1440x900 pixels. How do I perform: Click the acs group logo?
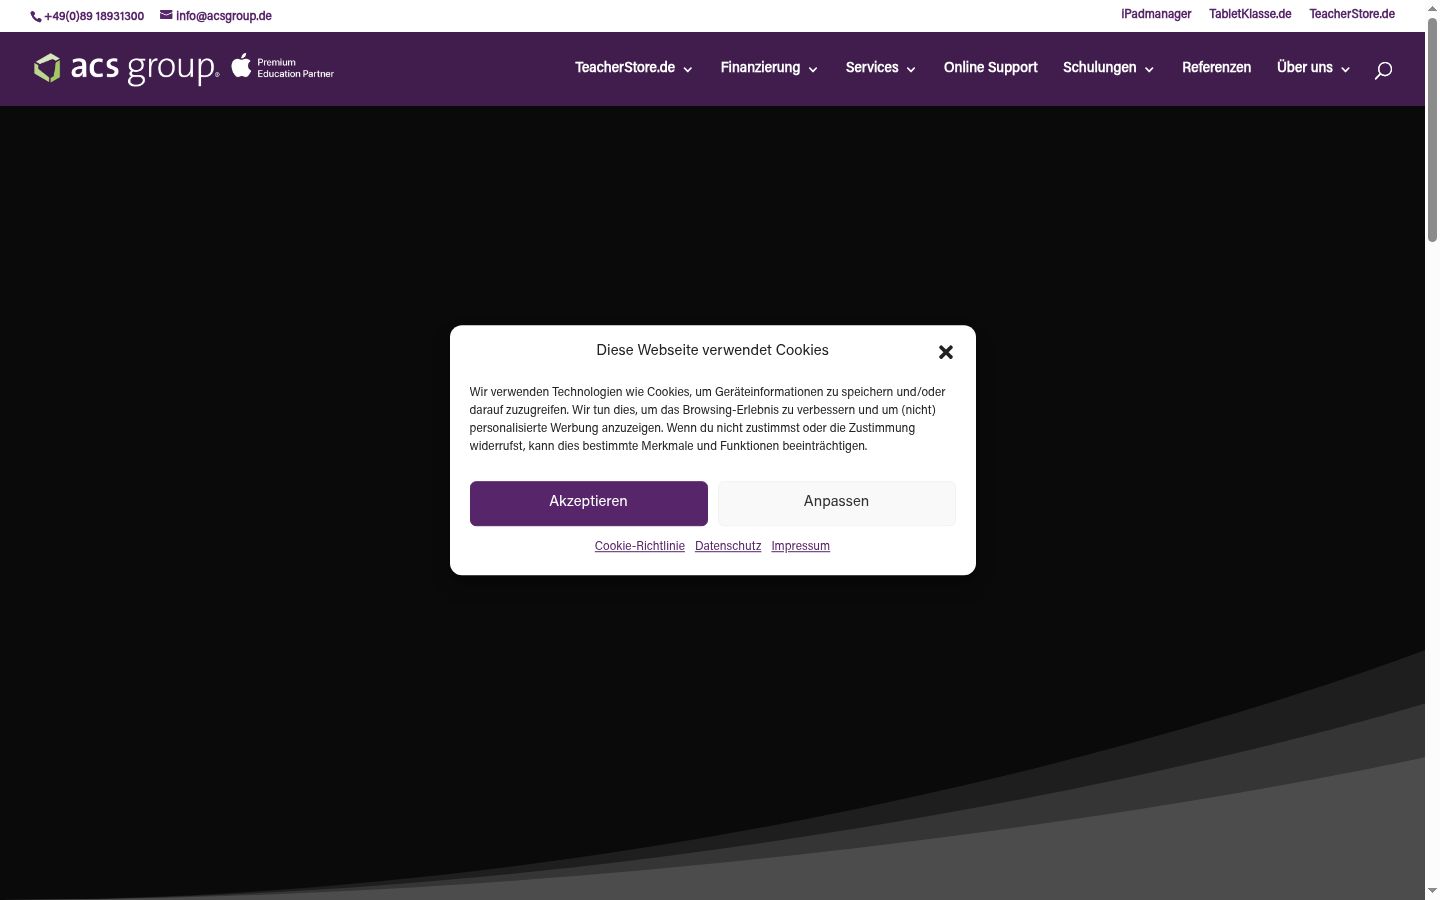(x=126, y=68)
